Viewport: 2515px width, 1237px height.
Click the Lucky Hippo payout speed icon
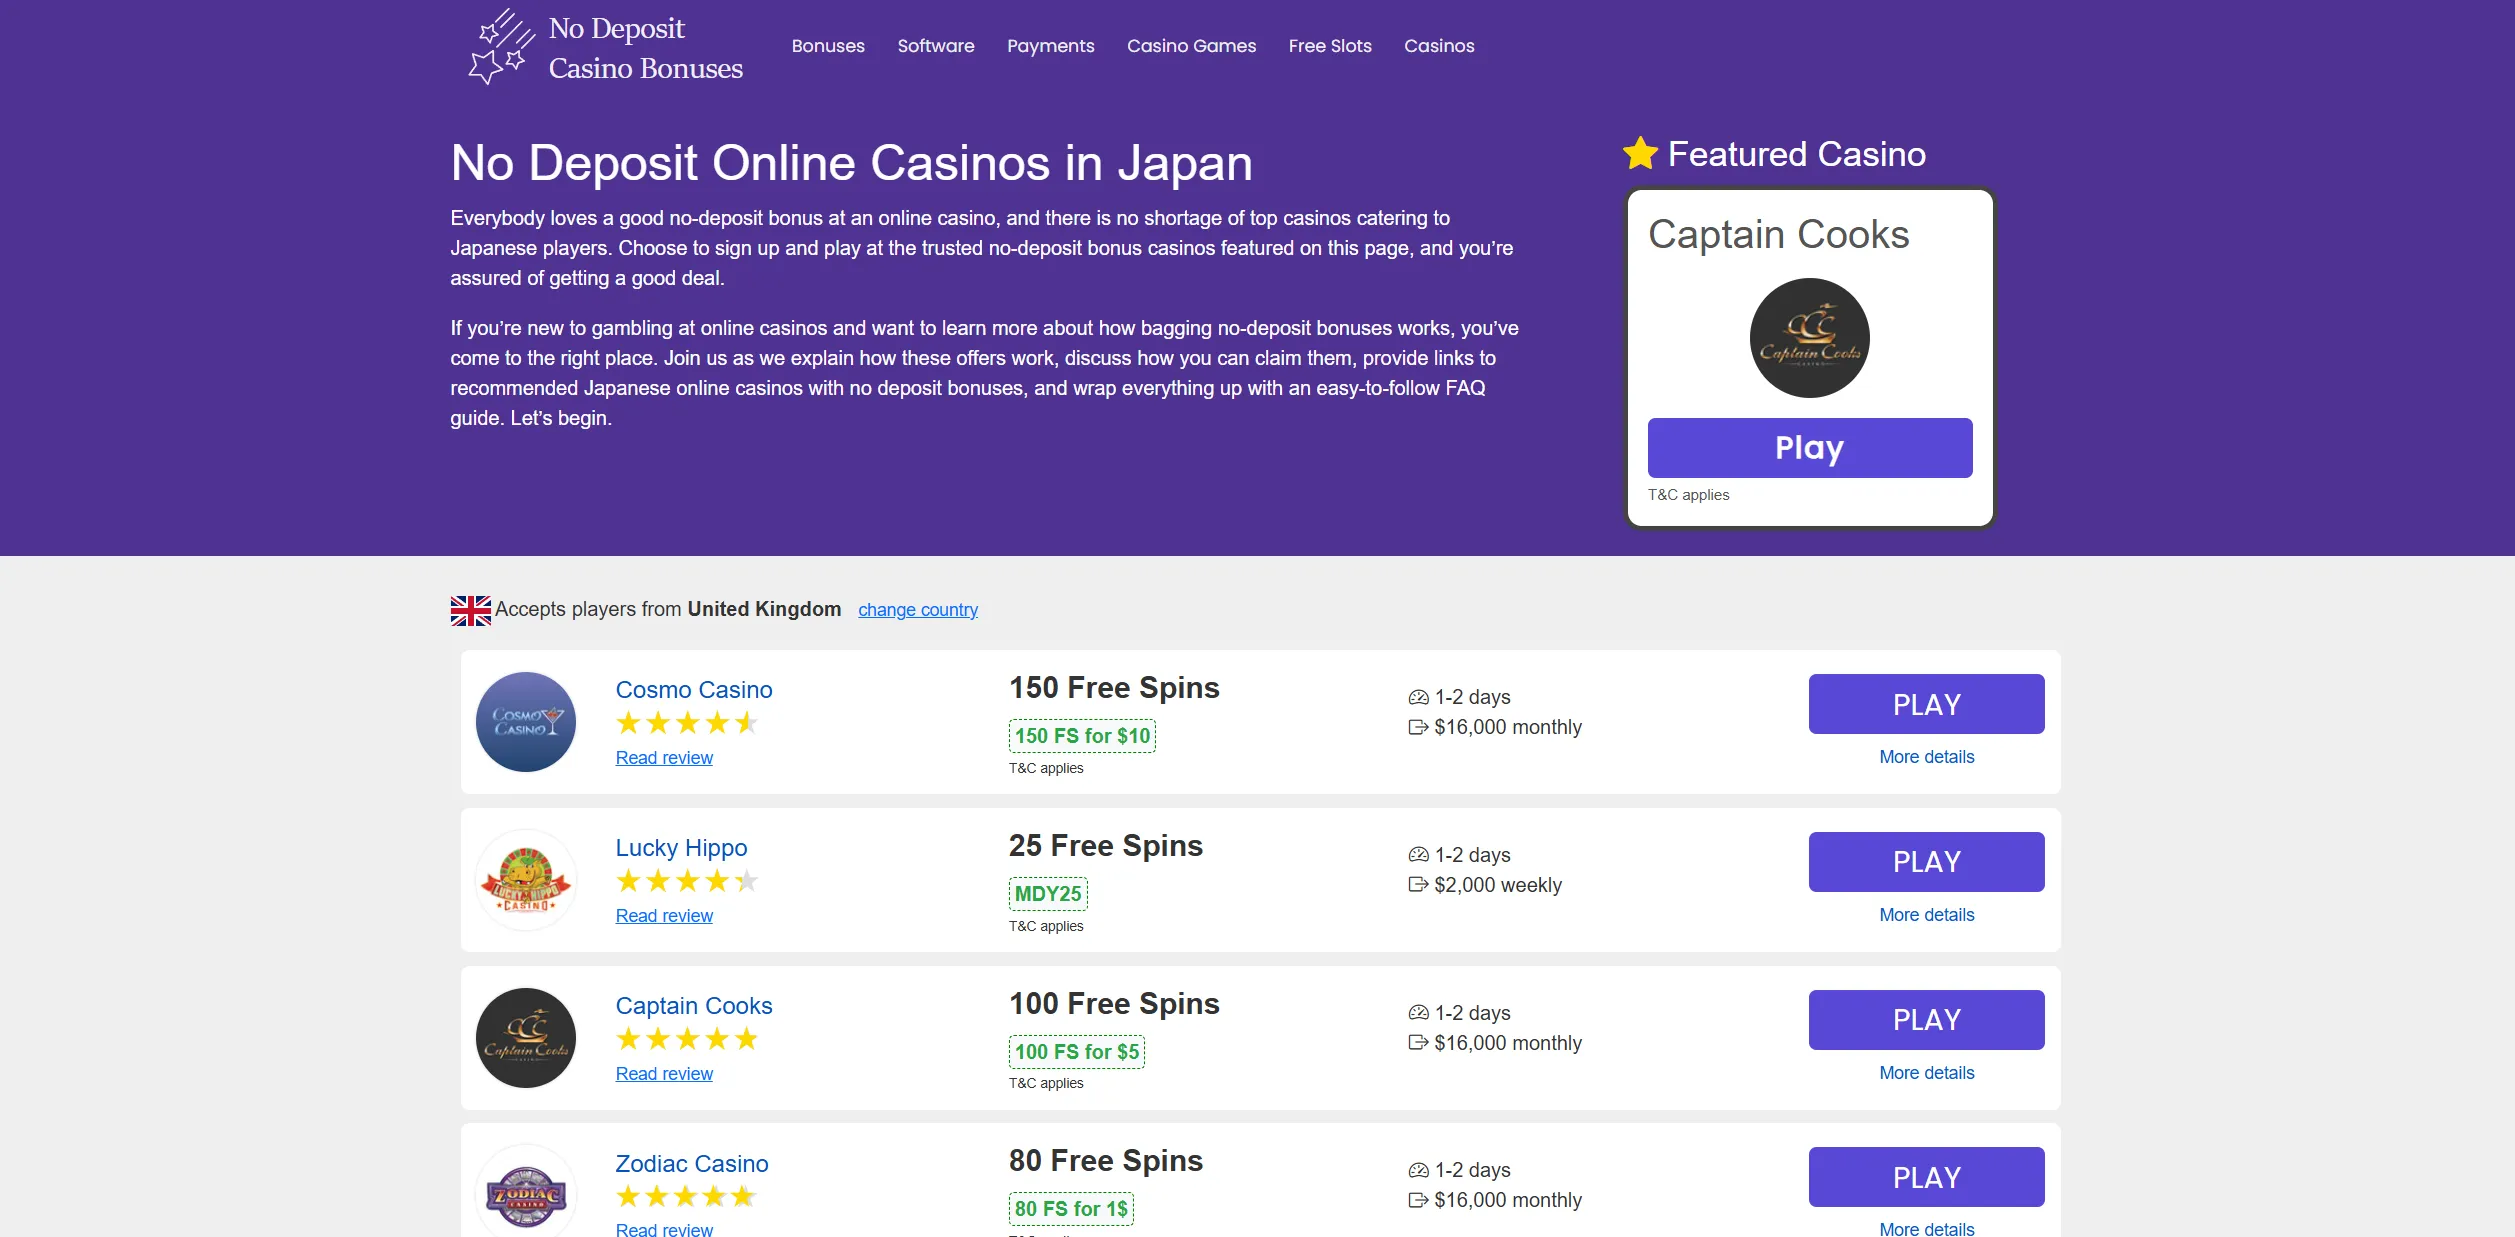(x=1418, y=856)
